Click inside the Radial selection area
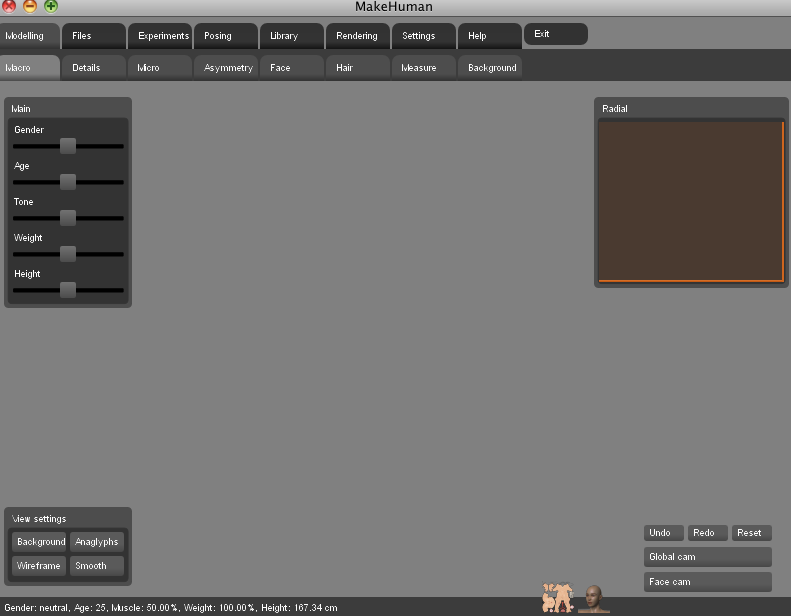This screenshot has height=616, width=791. [691, 201]
